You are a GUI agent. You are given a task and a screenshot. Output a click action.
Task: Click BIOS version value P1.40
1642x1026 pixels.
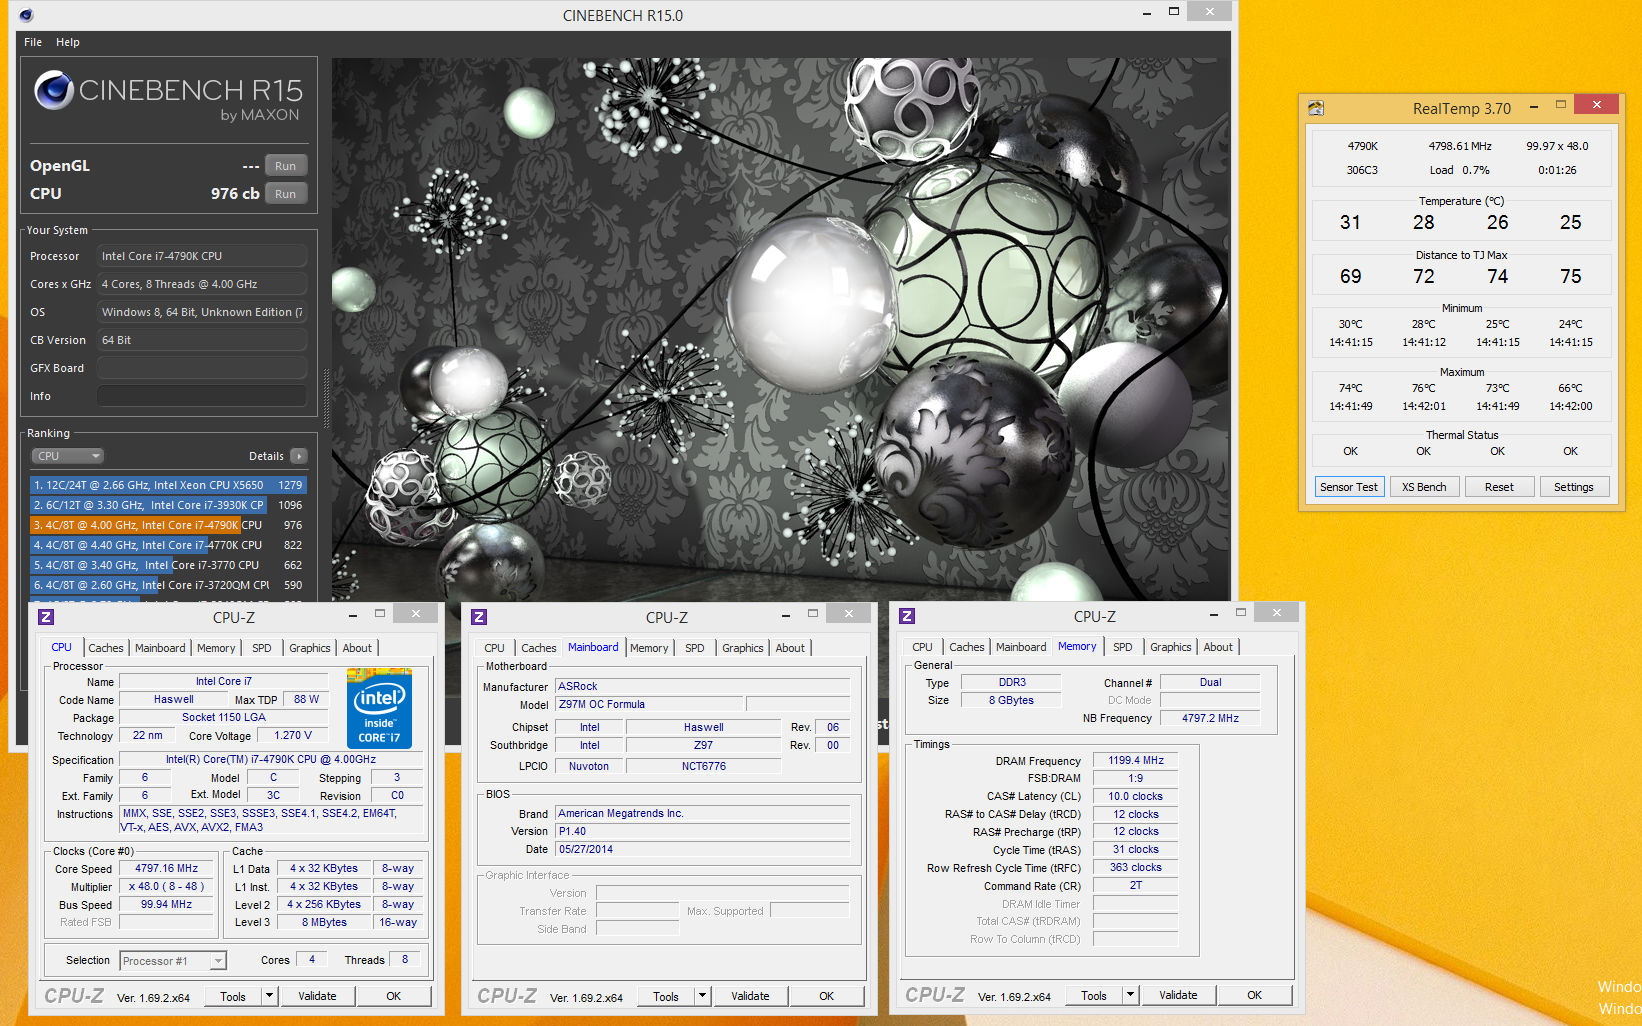click(x=702, y=831)
